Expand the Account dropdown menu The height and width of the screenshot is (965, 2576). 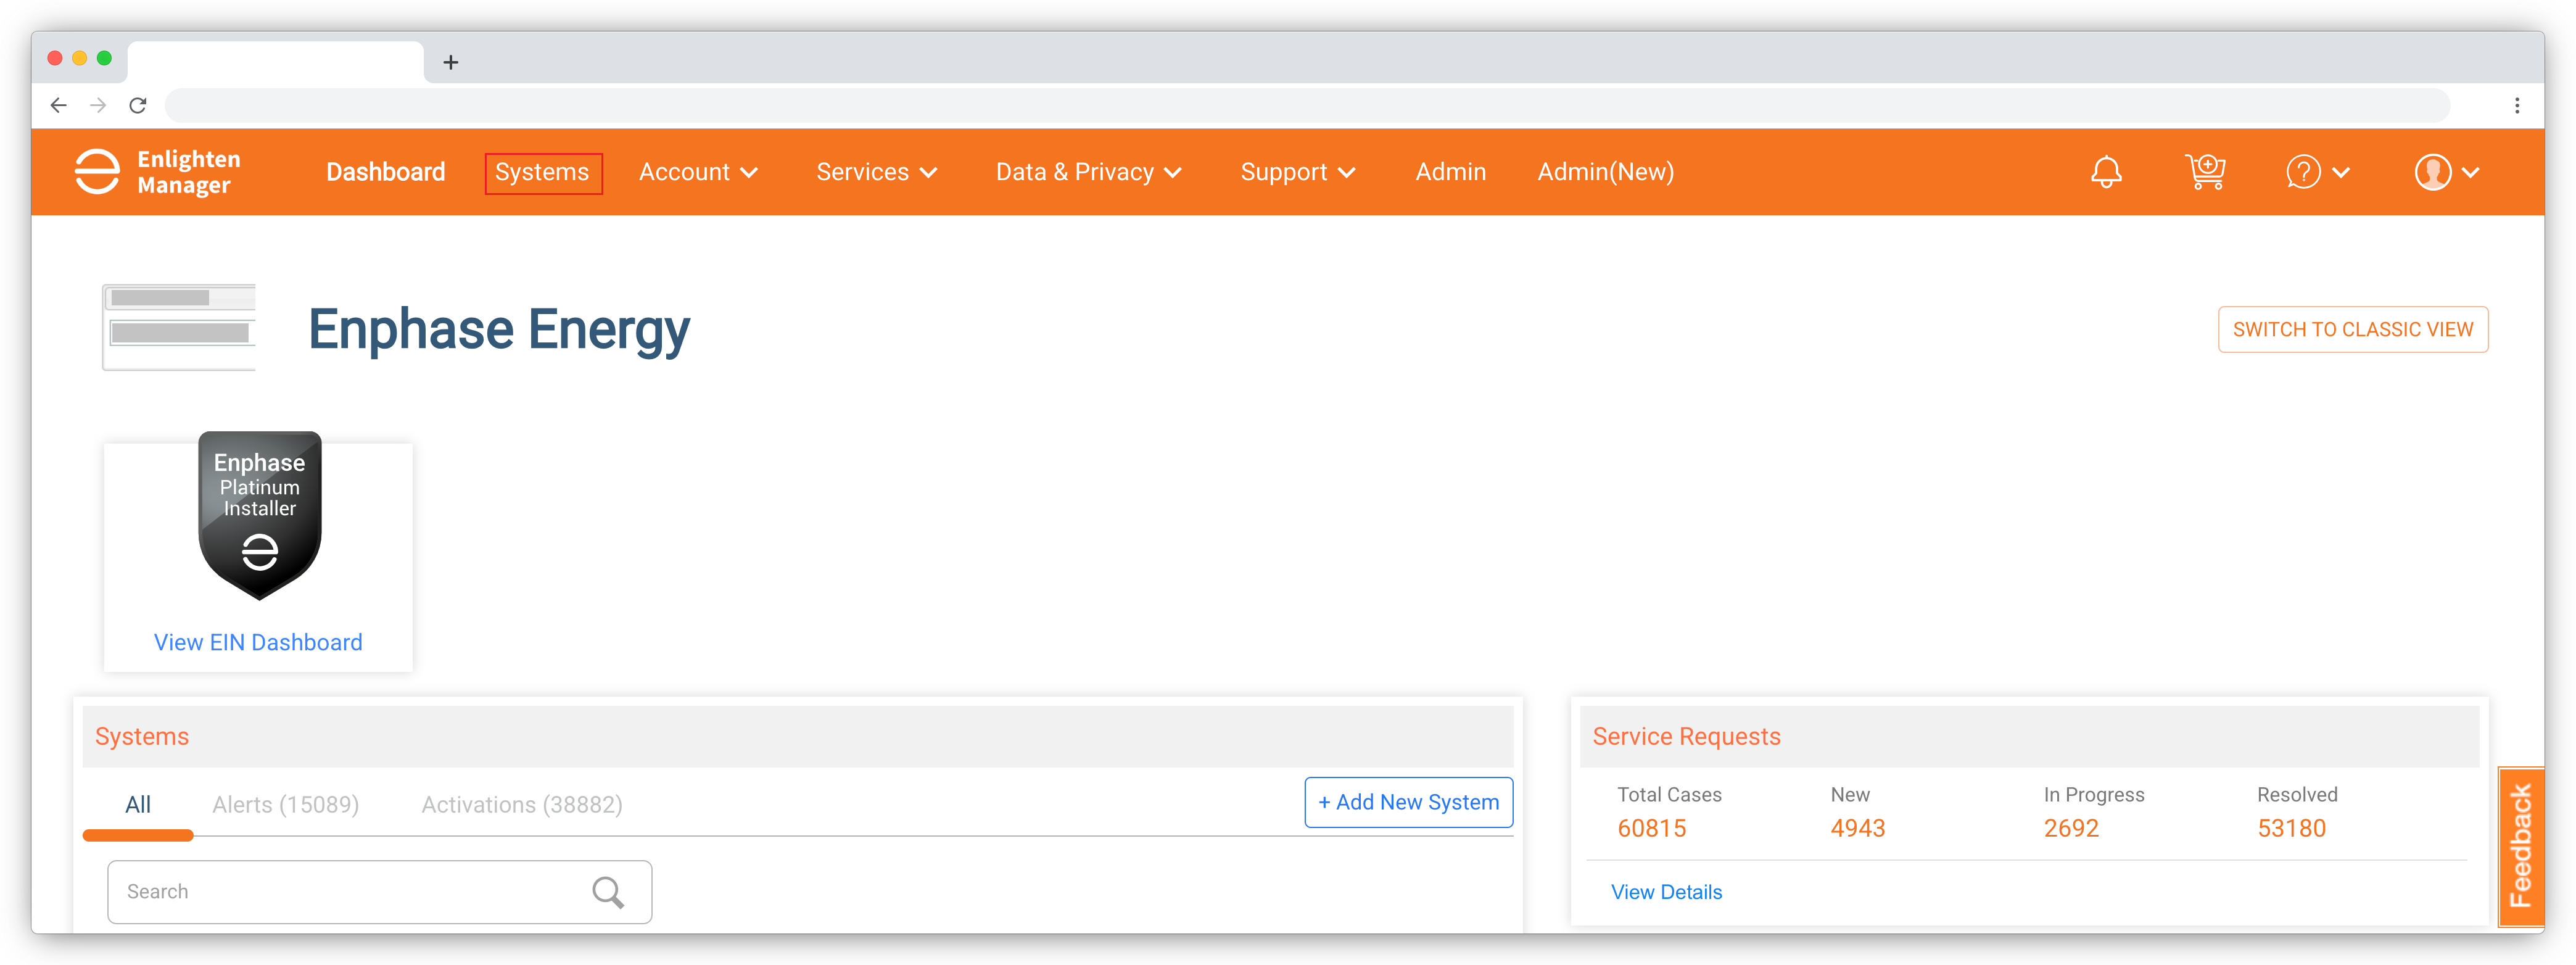pos(698,172)
